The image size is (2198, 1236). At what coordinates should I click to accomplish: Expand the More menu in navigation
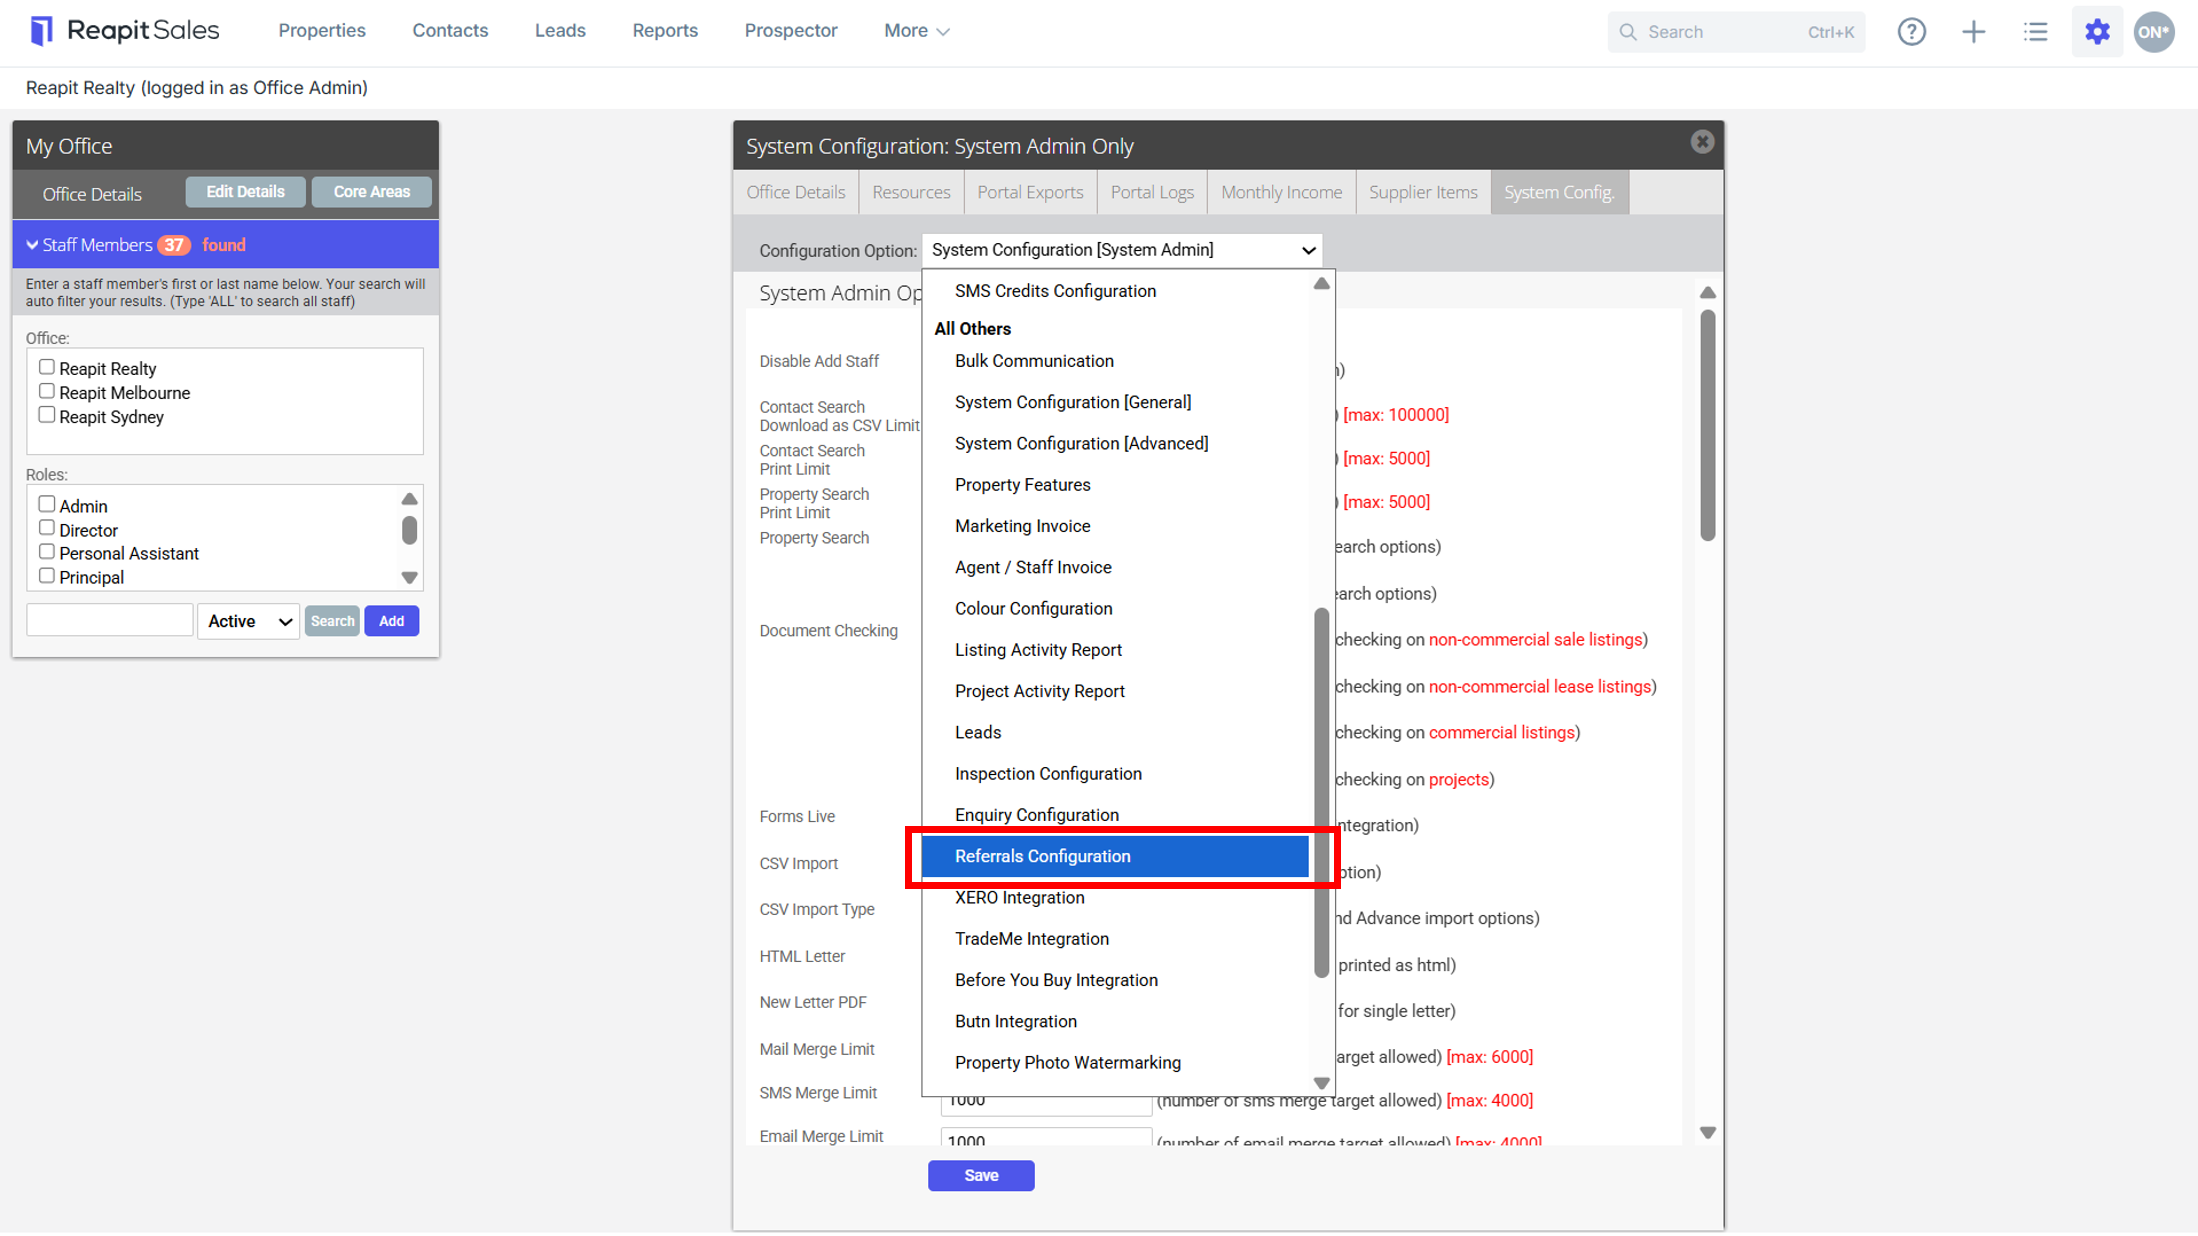[x=915, y=31]
